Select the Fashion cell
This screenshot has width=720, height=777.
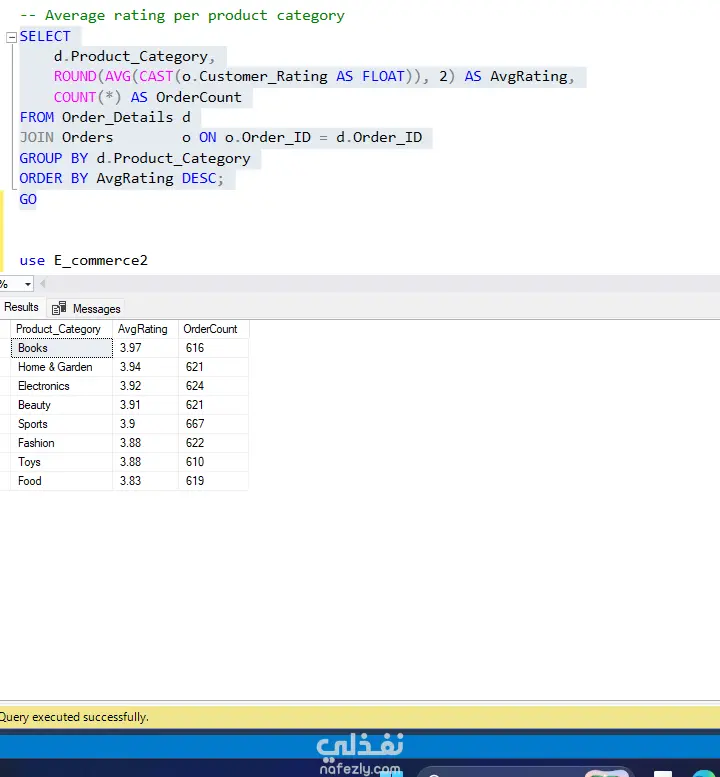(x=62, y=443)
